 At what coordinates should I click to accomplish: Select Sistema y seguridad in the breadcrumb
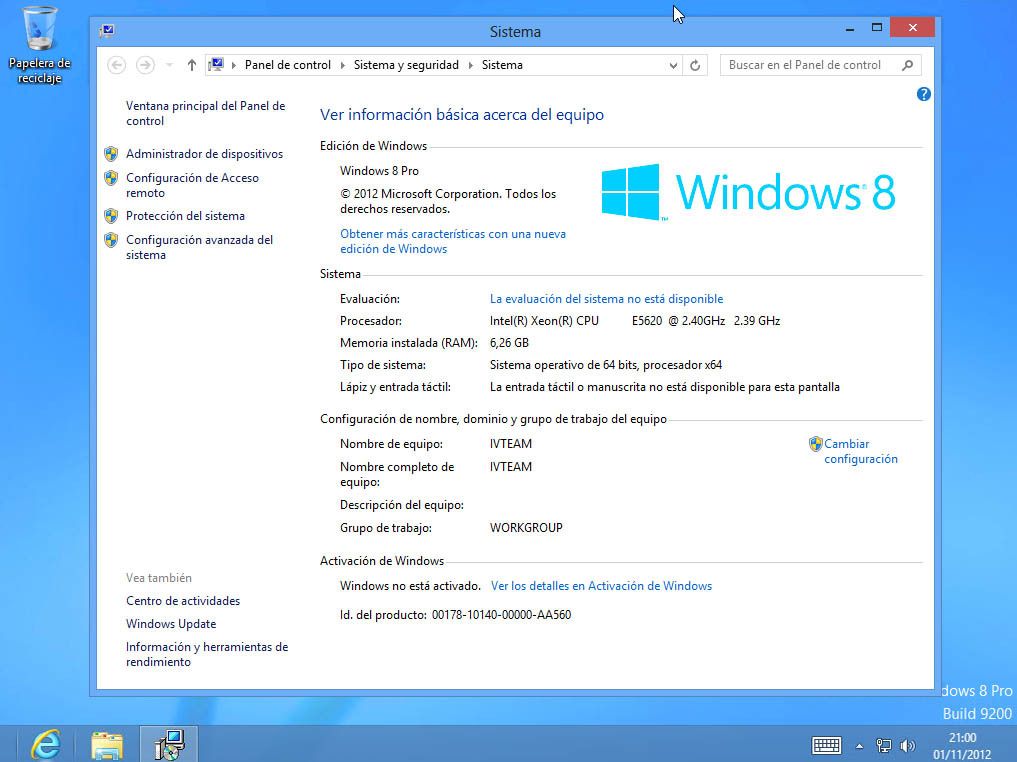point(406,65)
